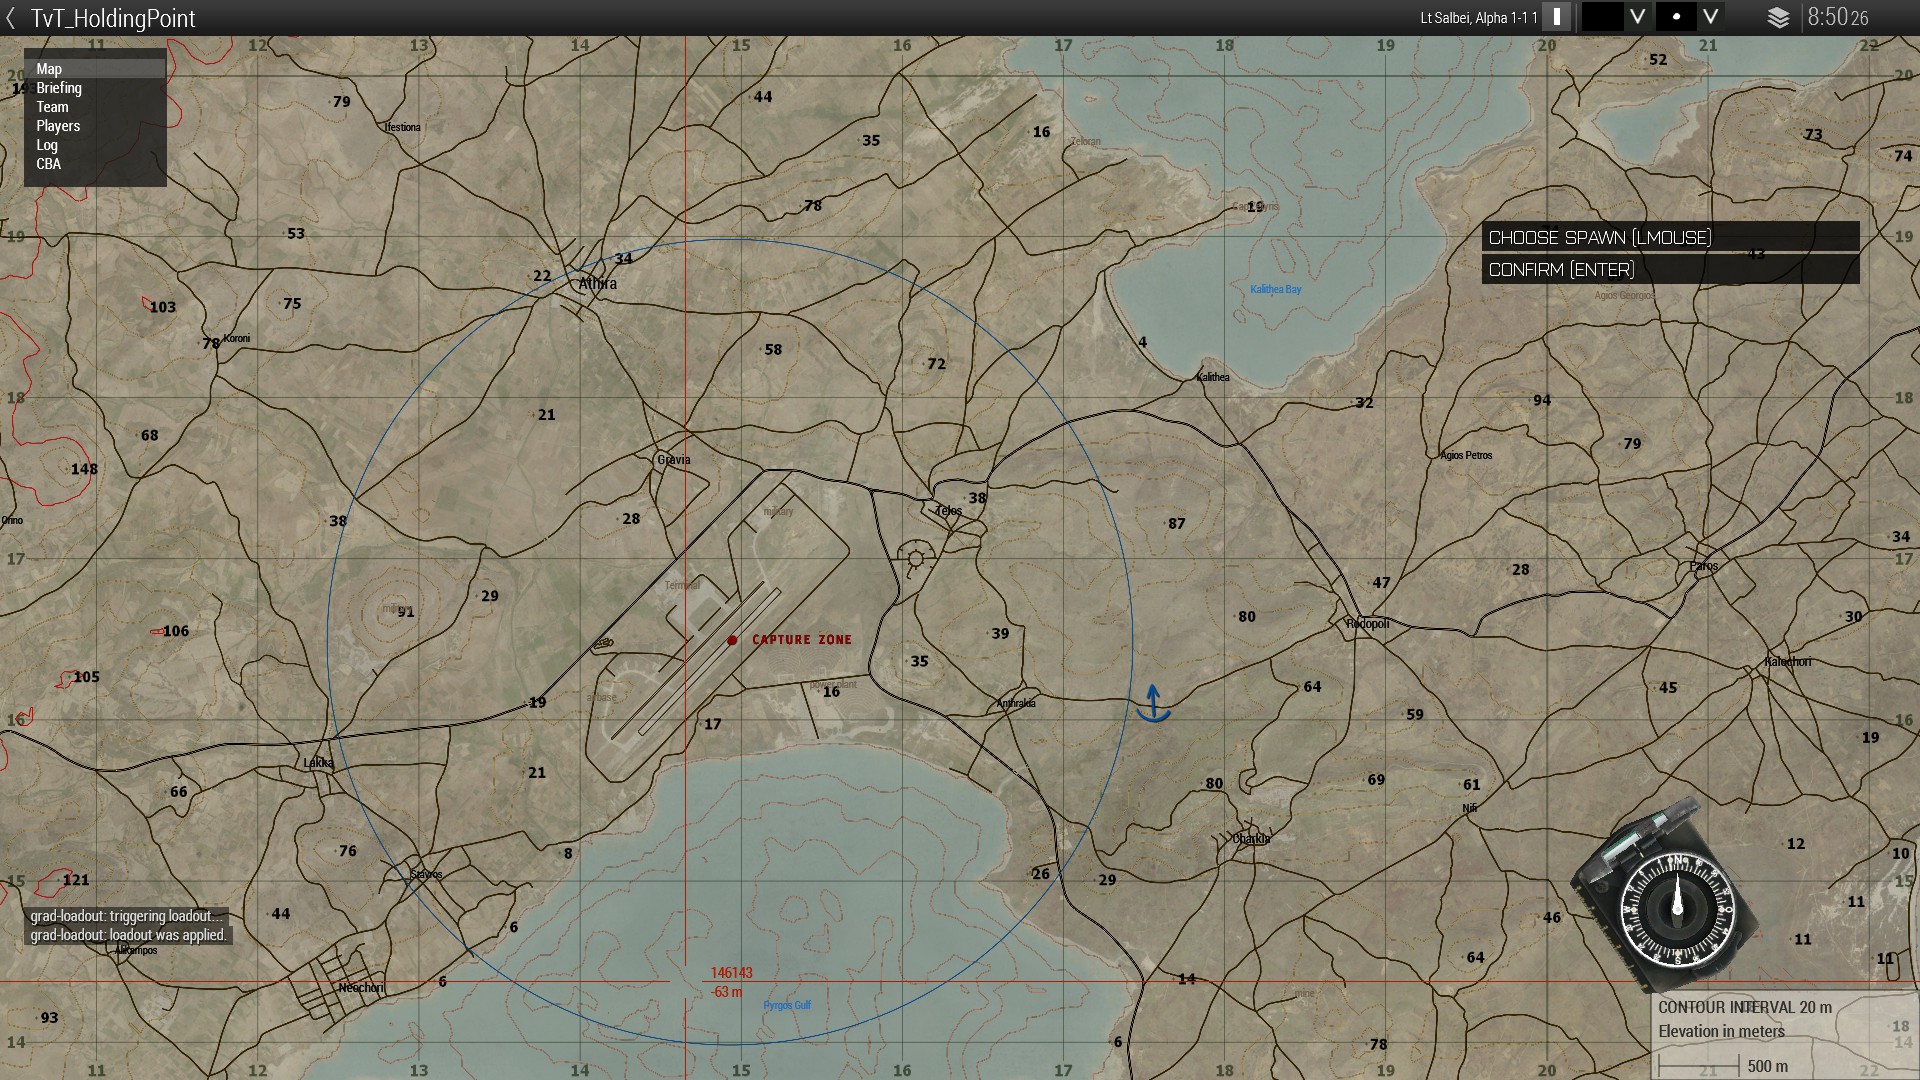Click the Kalithea Bay label

[1276, 290]
